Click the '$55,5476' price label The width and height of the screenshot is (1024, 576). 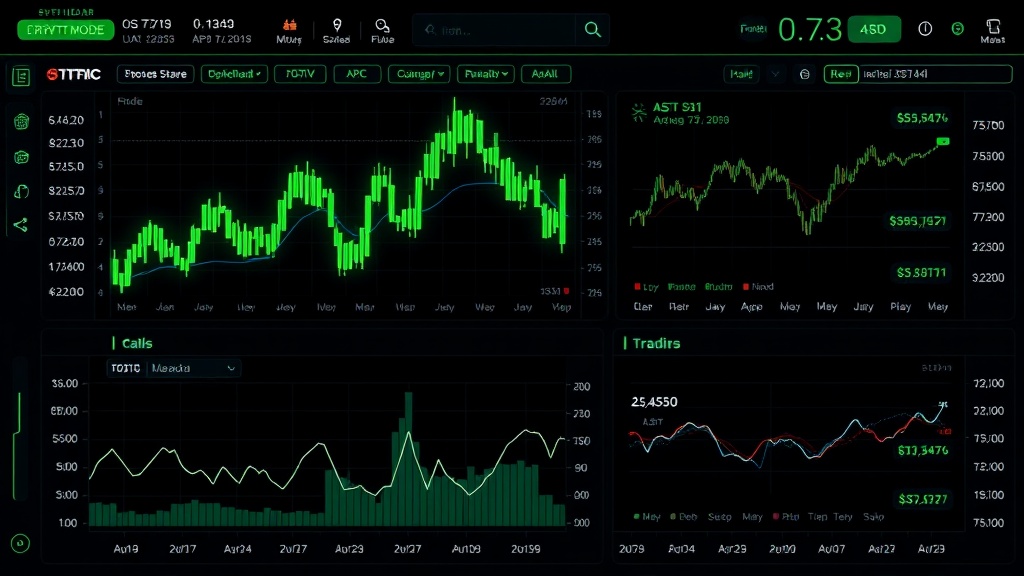(922, 118)
